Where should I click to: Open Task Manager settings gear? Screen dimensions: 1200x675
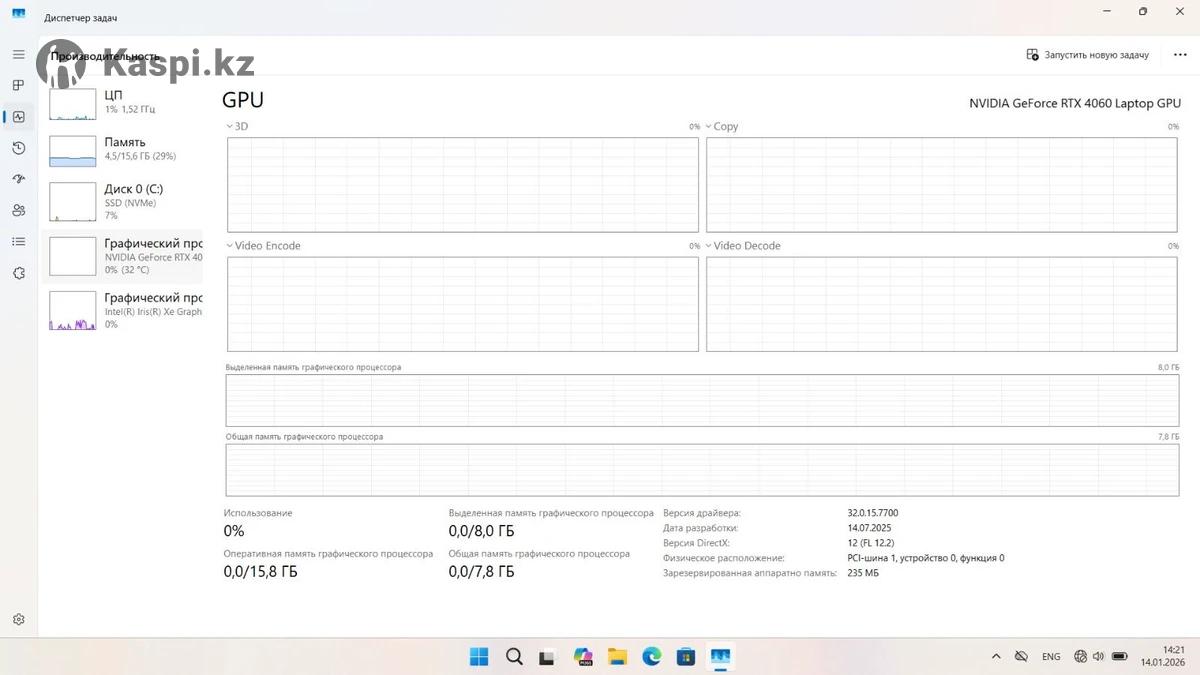(18, 620)
